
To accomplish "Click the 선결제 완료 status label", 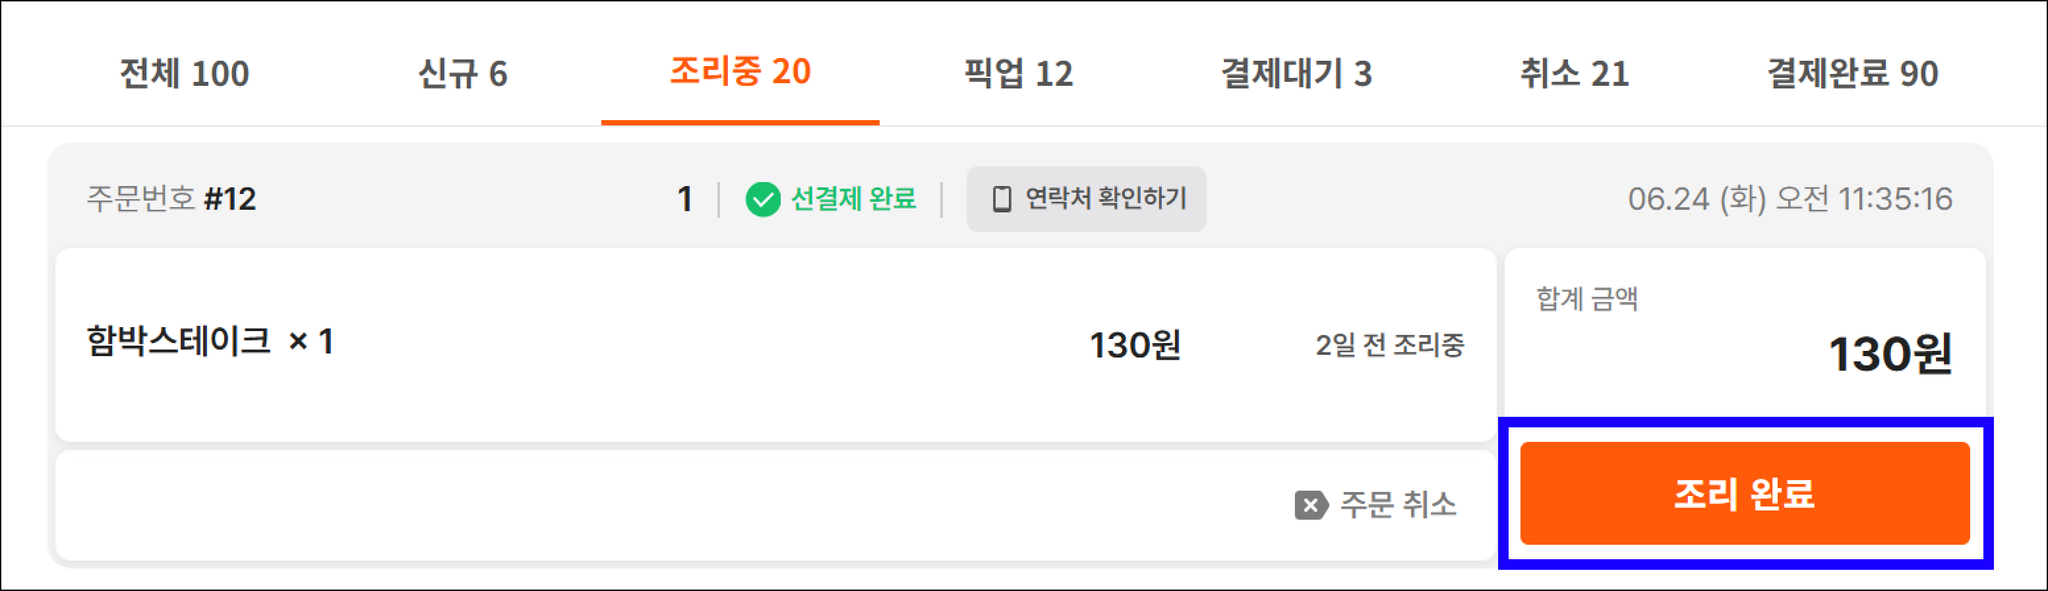I will (x=853, y=199).
